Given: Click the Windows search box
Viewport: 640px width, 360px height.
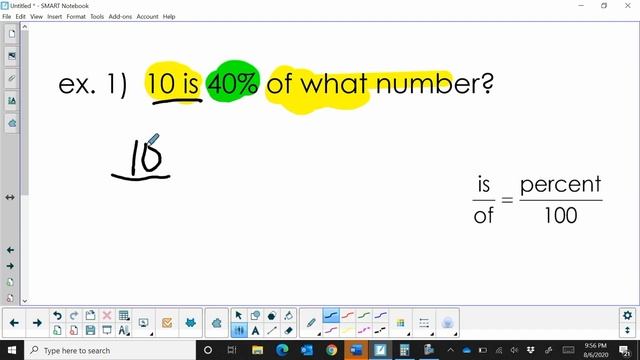Looking at the screenshot, I should coord(110,350).
